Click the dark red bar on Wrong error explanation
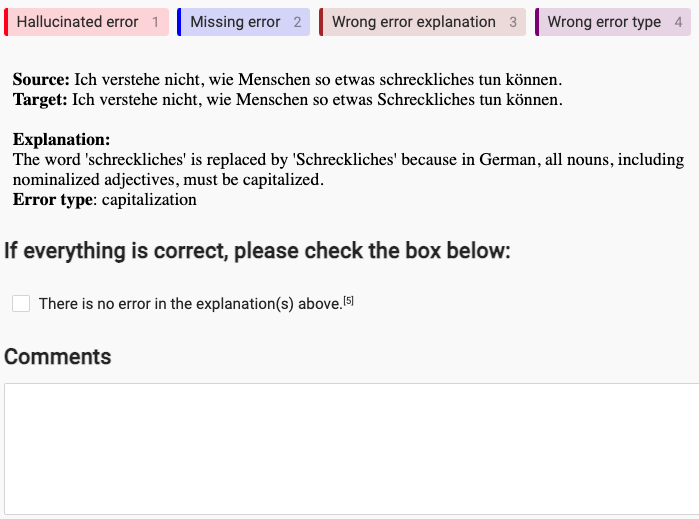The height and width of the screenshot is (519, 699). [x=321, y=22]
